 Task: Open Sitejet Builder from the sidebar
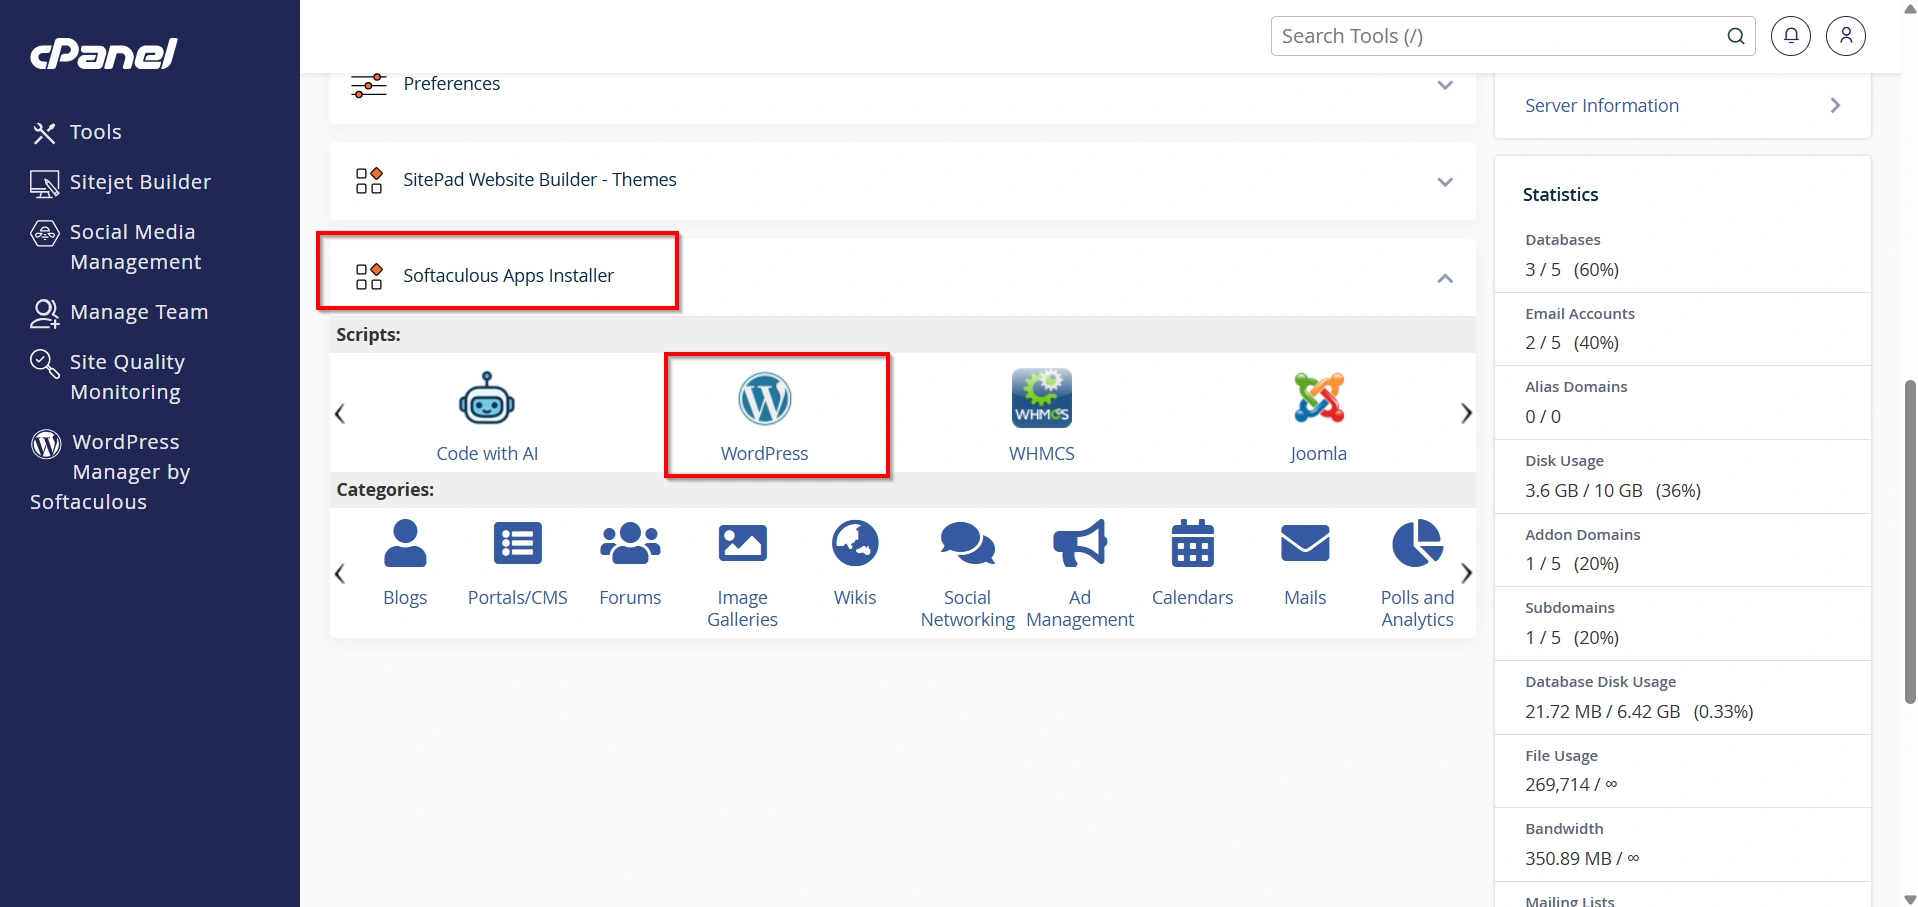click(140, 182)
